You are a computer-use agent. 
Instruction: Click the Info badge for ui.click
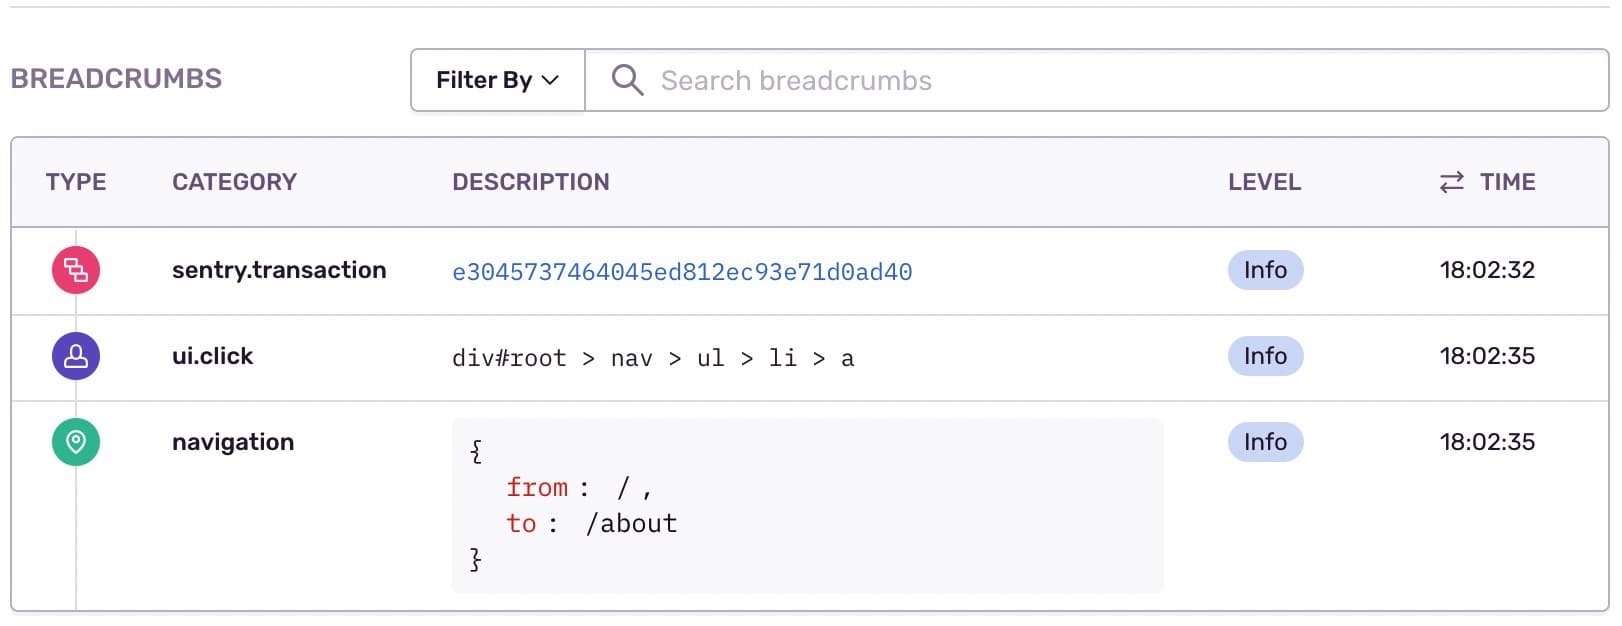point(1265,356)
